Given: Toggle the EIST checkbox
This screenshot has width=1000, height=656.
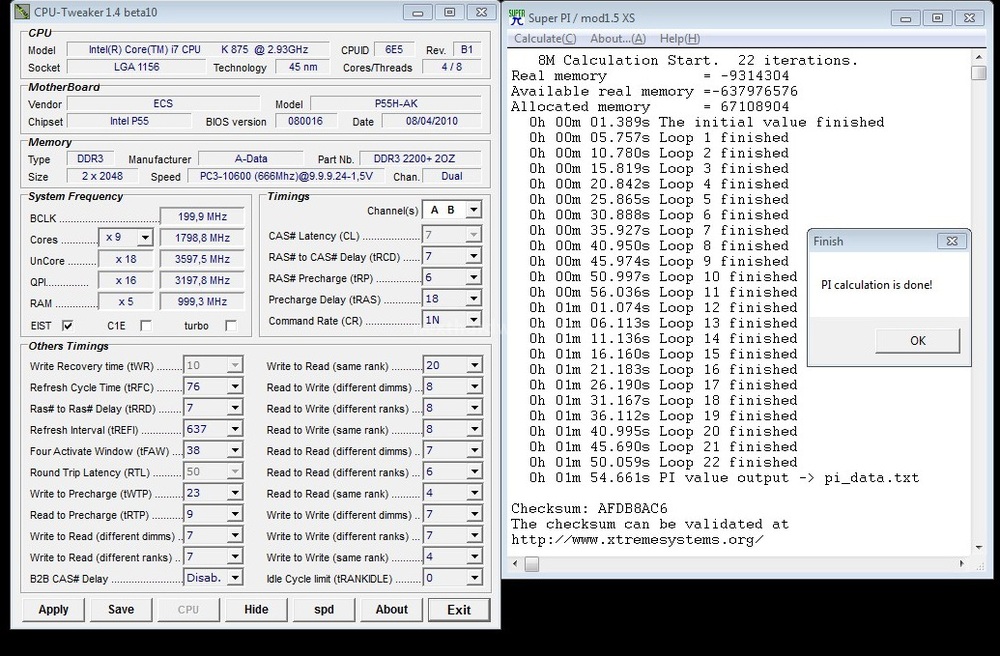Looking at the screenshot, I should (68, 326).
